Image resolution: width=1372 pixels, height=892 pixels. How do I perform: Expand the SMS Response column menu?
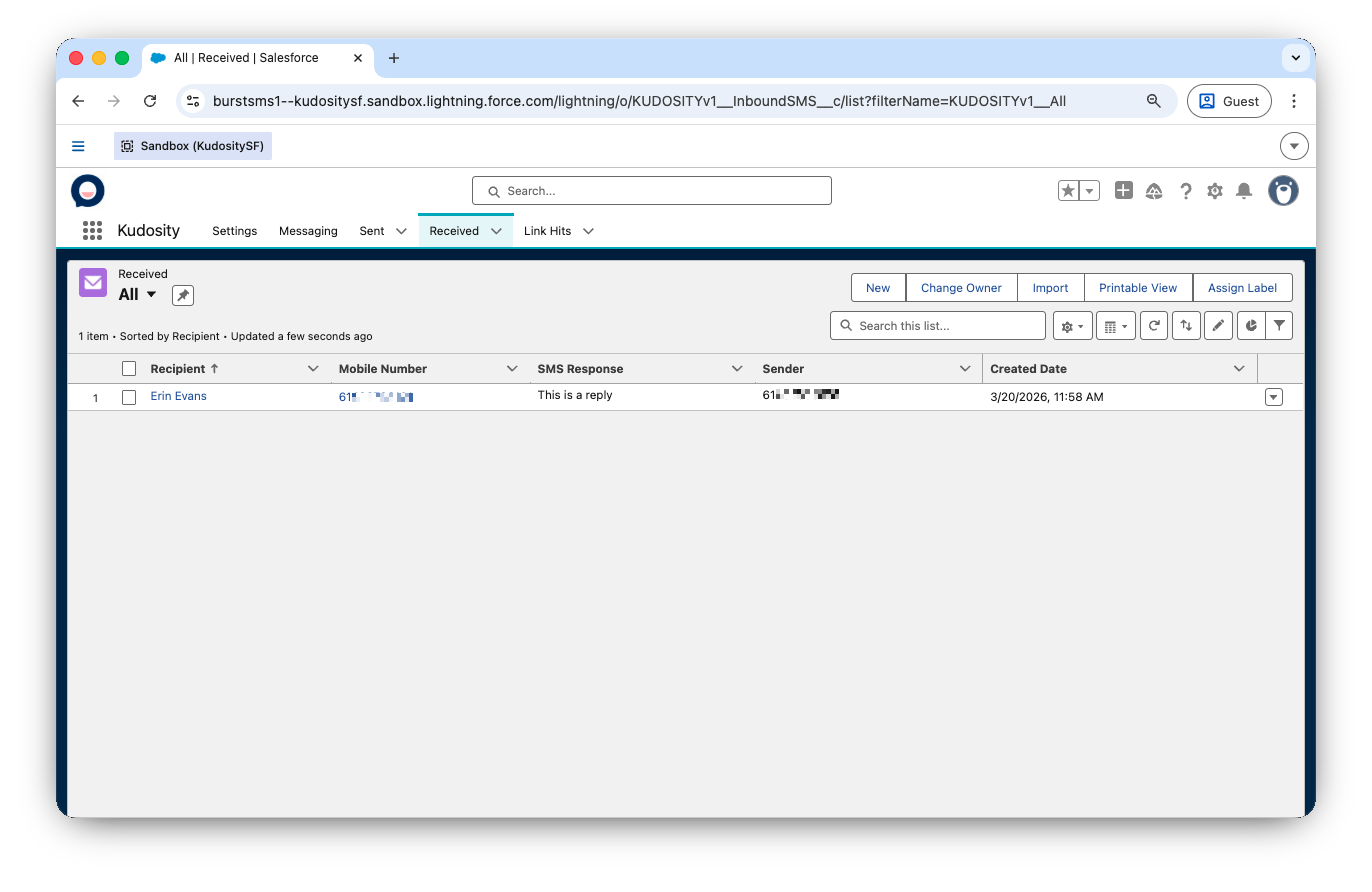click(737, 369)
